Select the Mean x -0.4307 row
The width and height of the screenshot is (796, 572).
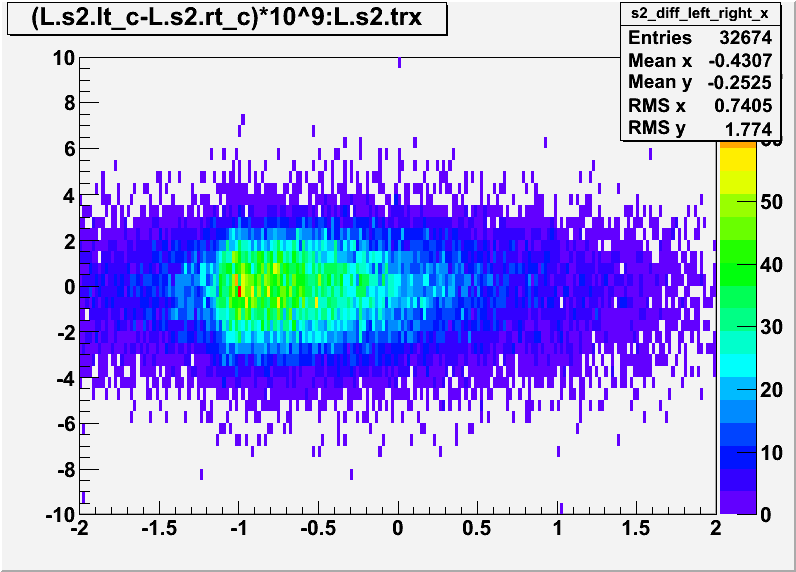click(x=700, y=60)
